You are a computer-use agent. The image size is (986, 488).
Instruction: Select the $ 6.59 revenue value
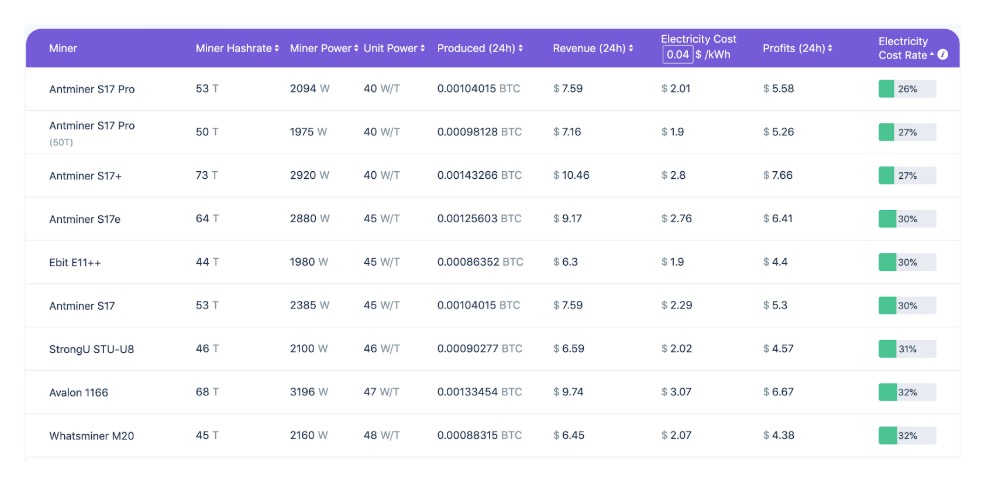(x=568, y=348)
